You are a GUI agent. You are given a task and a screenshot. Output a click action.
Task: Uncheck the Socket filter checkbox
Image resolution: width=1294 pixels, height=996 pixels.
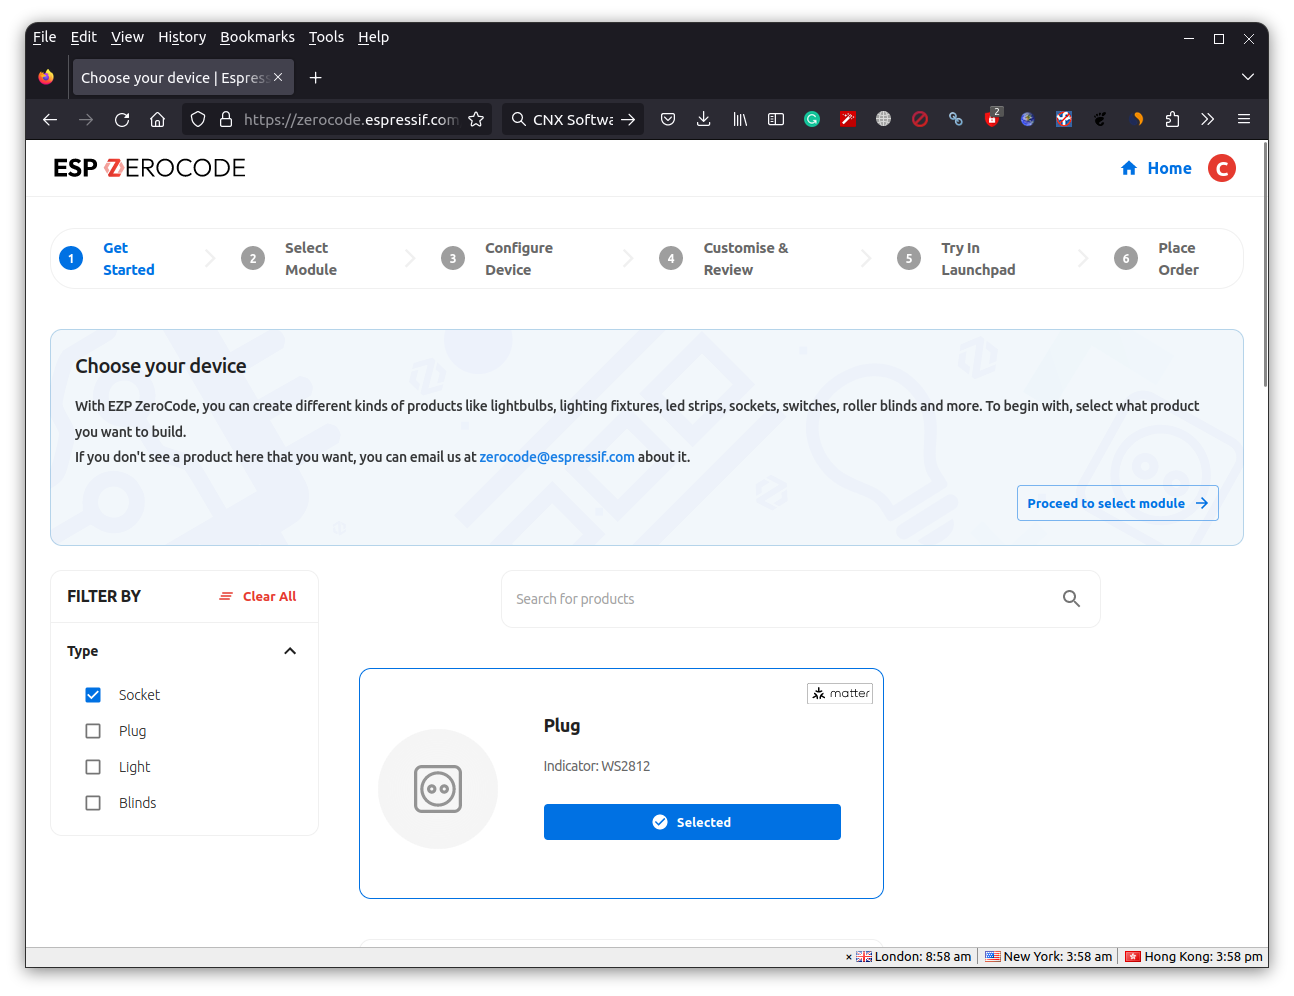[93, 695]
